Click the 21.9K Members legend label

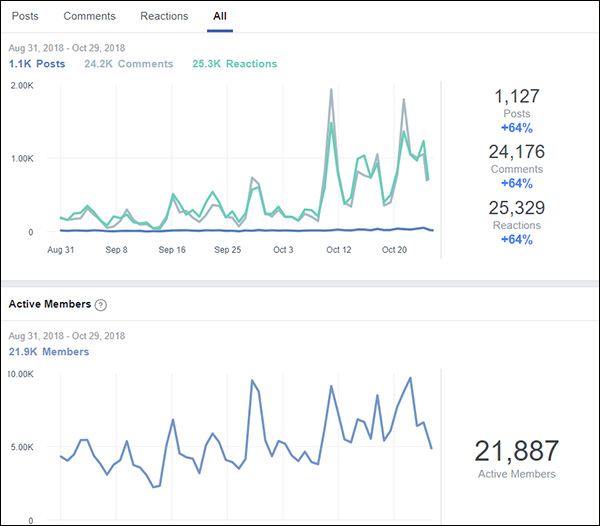click(x=49, y=352)
